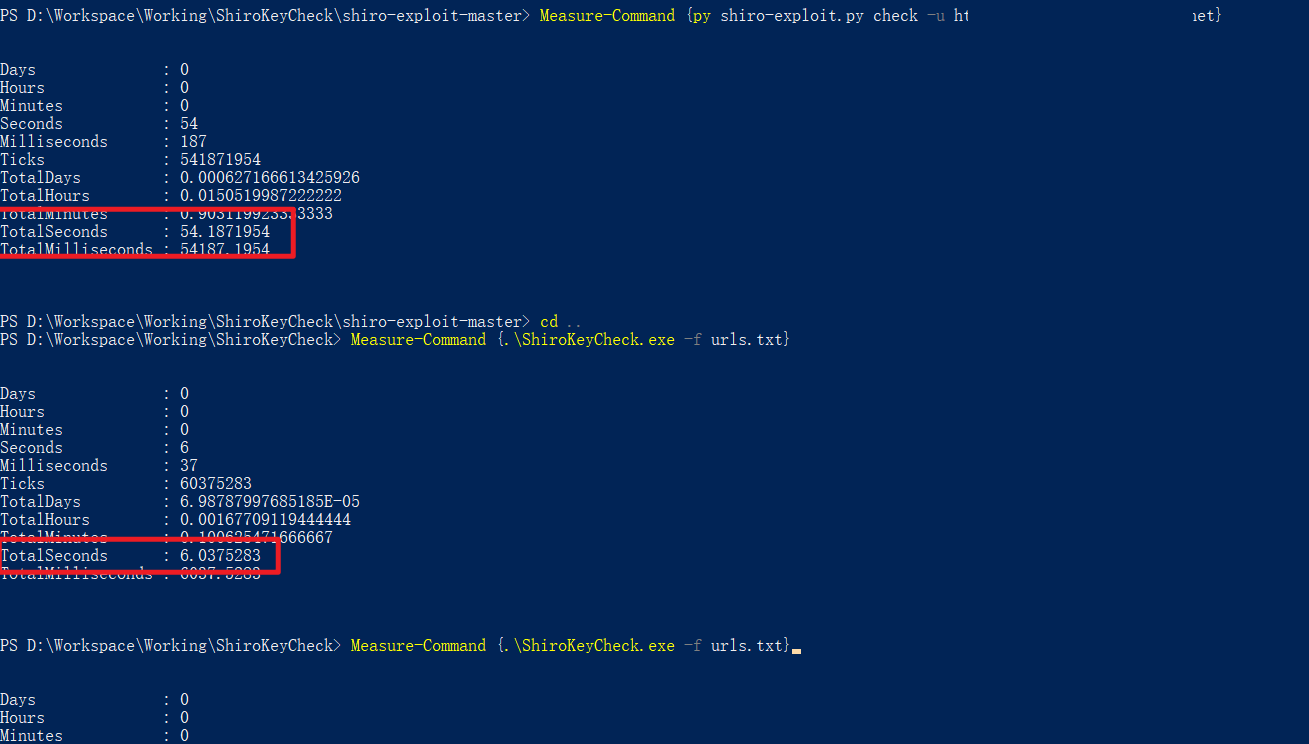1309x744 pixels.
Task: Click the Milliseconds value 37
Action: 189,466
